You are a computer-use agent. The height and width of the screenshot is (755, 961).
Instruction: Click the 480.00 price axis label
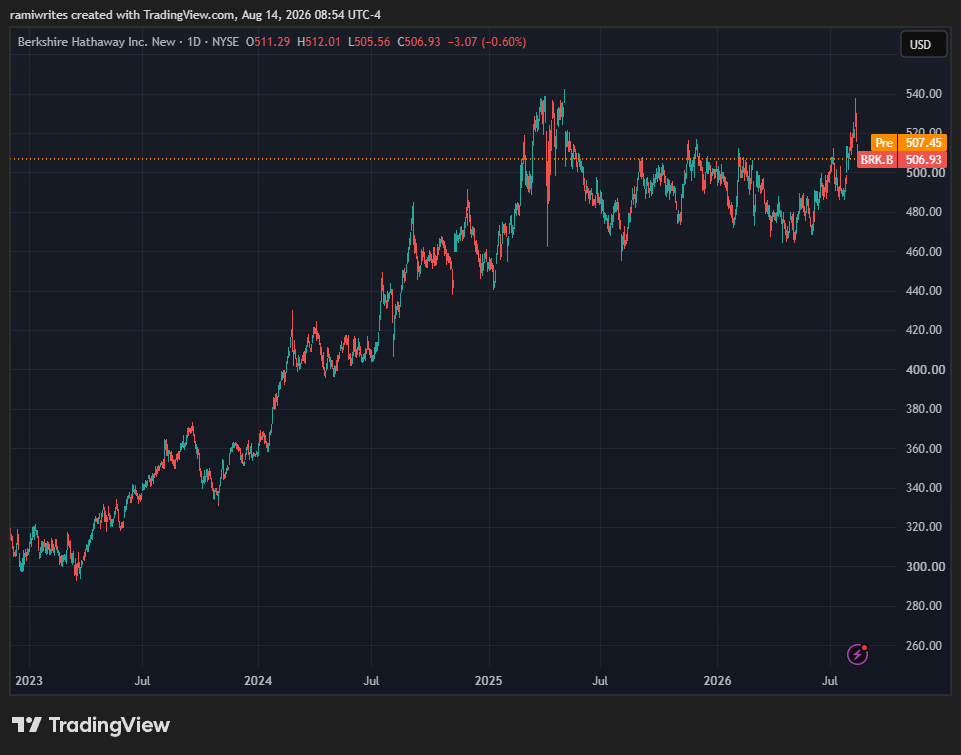click(924, 212)
